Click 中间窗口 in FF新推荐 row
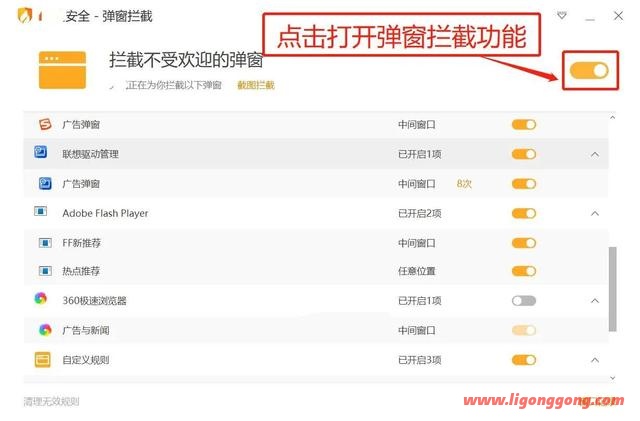The image size is (640, 421). 417,243
